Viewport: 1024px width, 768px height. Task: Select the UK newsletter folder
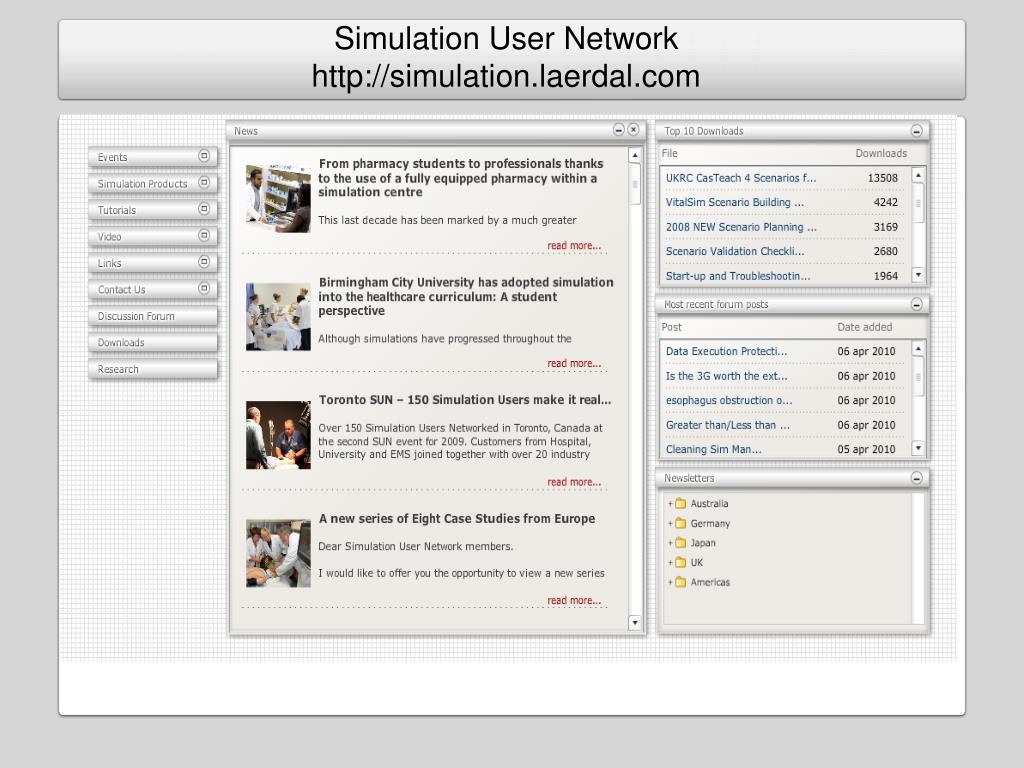pyautogui.click(x=696, y=562)
